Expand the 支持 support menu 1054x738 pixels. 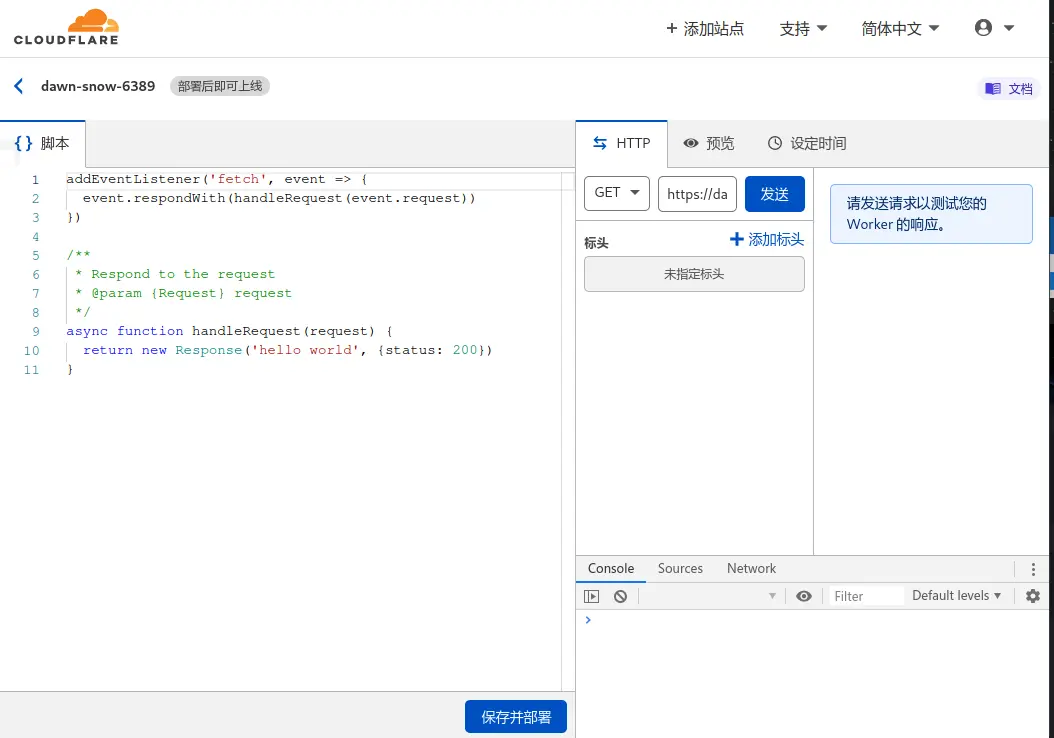tap(803, 29)
